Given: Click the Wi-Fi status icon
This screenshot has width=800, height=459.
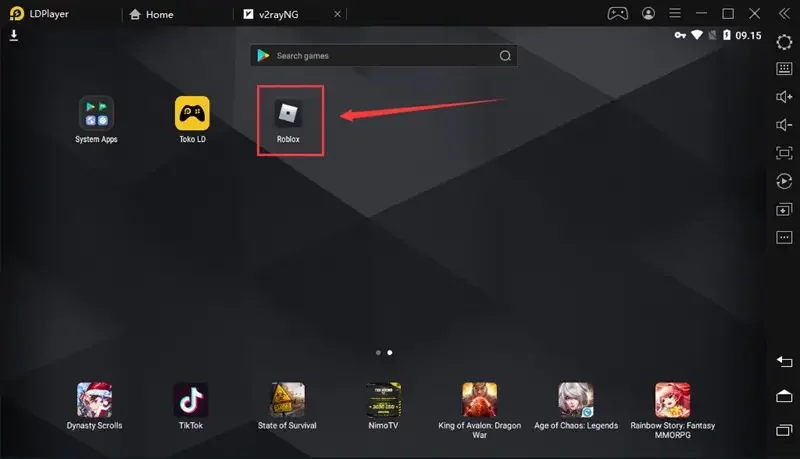Looking at the screenshot, I should coord(696,35).
